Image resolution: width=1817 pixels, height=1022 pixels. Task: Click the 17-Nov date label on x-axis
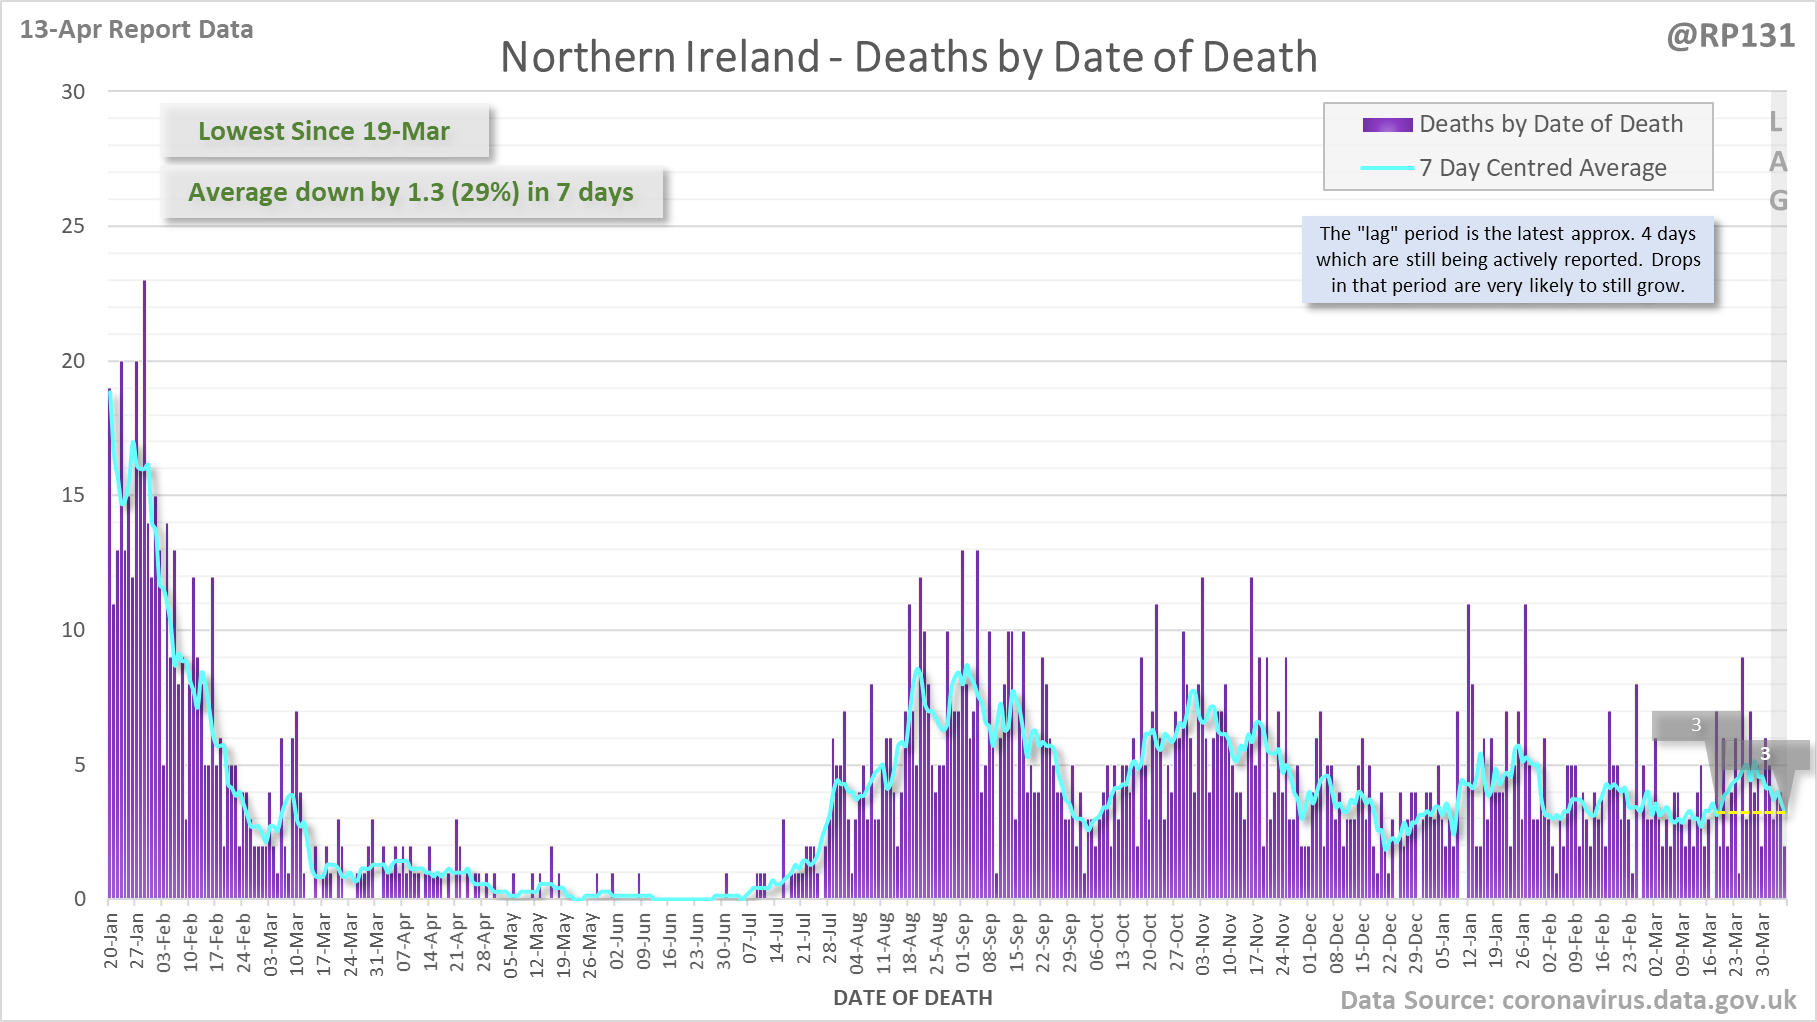coord(1256,940)
